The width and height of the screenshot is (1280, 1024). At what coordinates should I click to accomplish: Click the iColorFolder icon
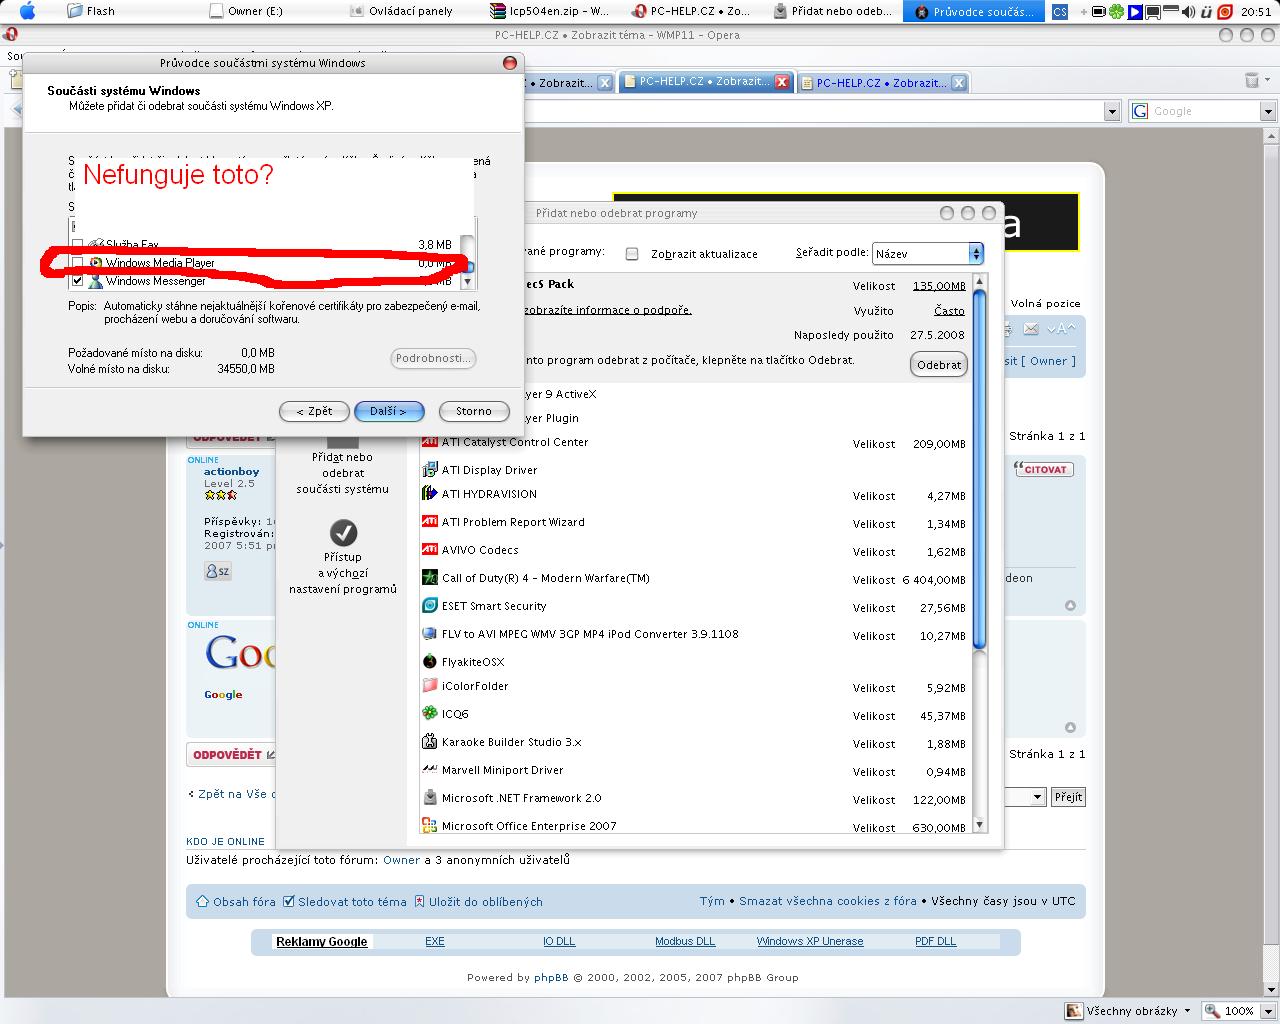(429, 686)
